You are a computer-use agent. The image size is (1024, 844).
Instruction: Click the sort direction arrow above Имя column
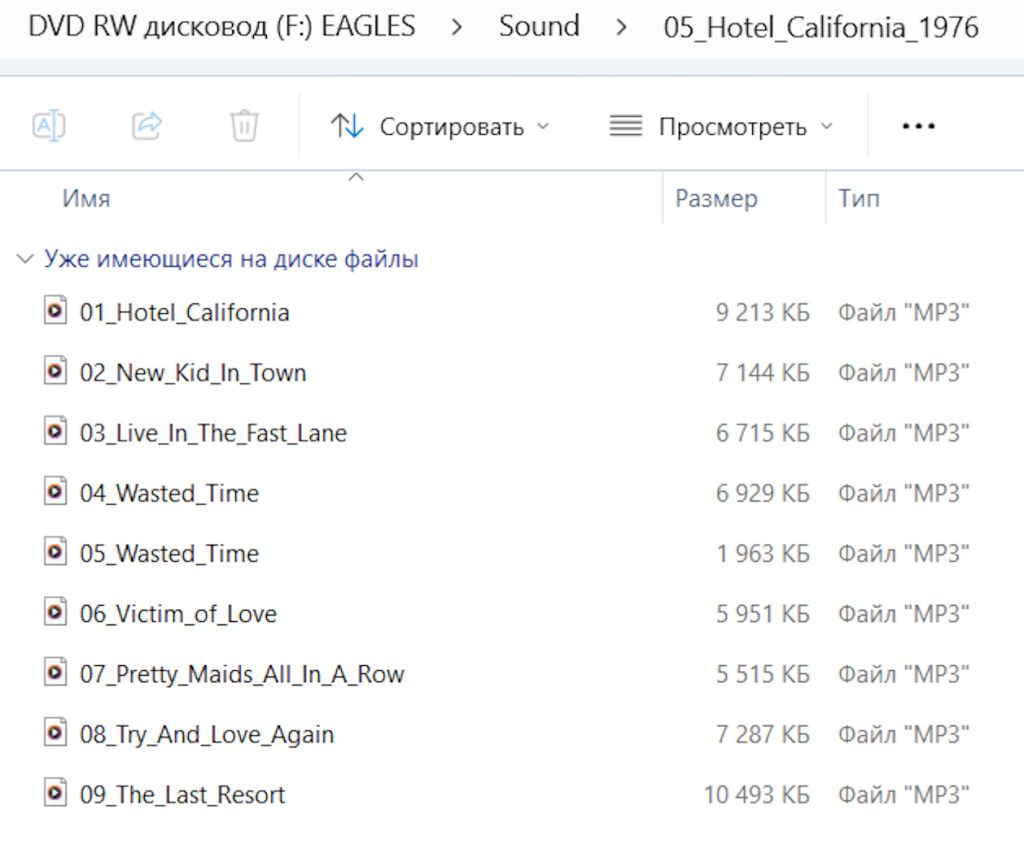coord(356,177)
